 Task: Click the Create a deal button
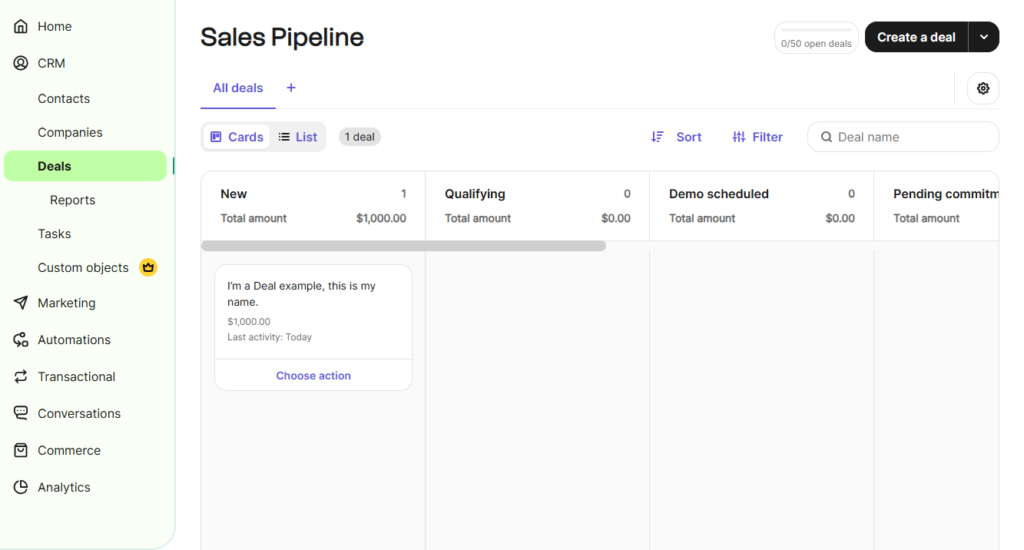pos(916,37)
